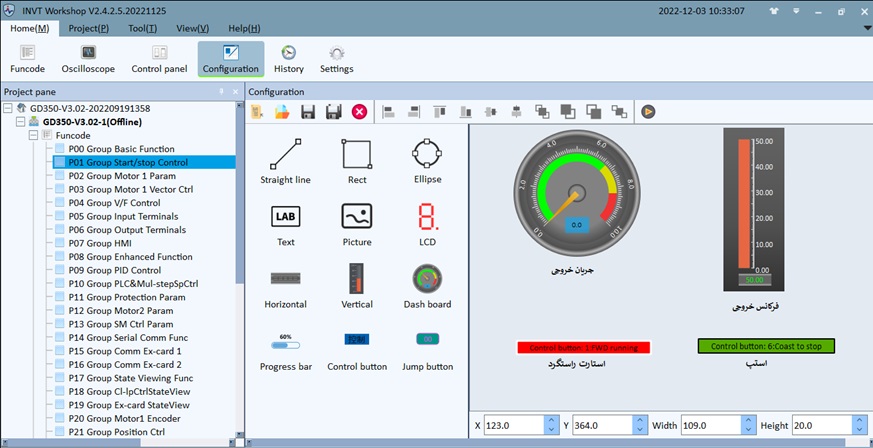Click the second floppy-disk save-as icon
Screen dimensions: 873x448
(x=333, y=112)
